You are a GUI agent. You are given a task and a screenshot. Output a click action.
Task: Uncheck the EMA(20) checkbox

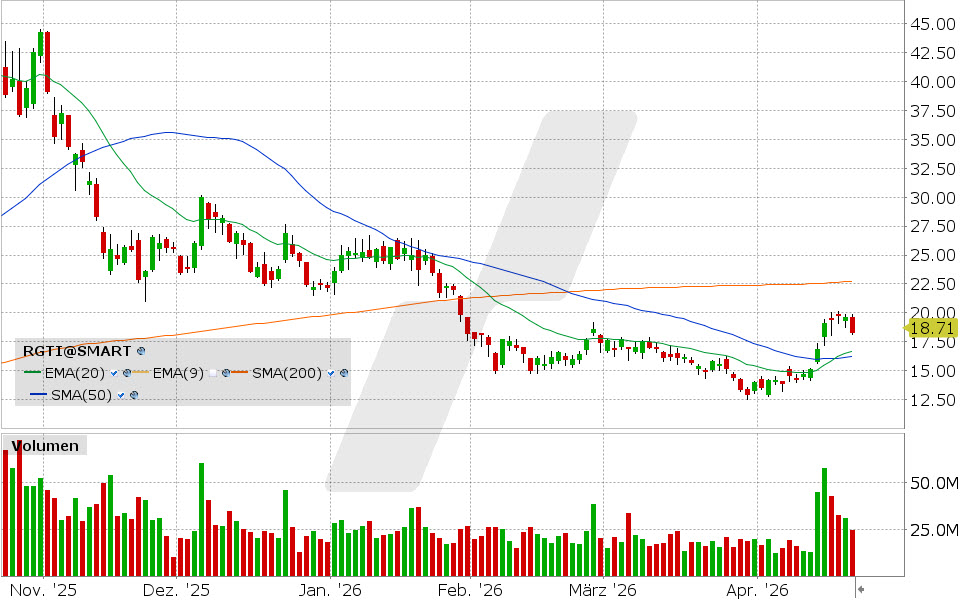[x=113, y=374]
